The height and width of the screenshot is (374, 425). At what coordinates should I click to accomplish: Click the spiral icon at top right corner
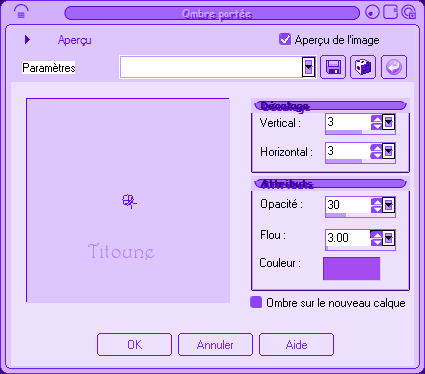click(408, 12)
